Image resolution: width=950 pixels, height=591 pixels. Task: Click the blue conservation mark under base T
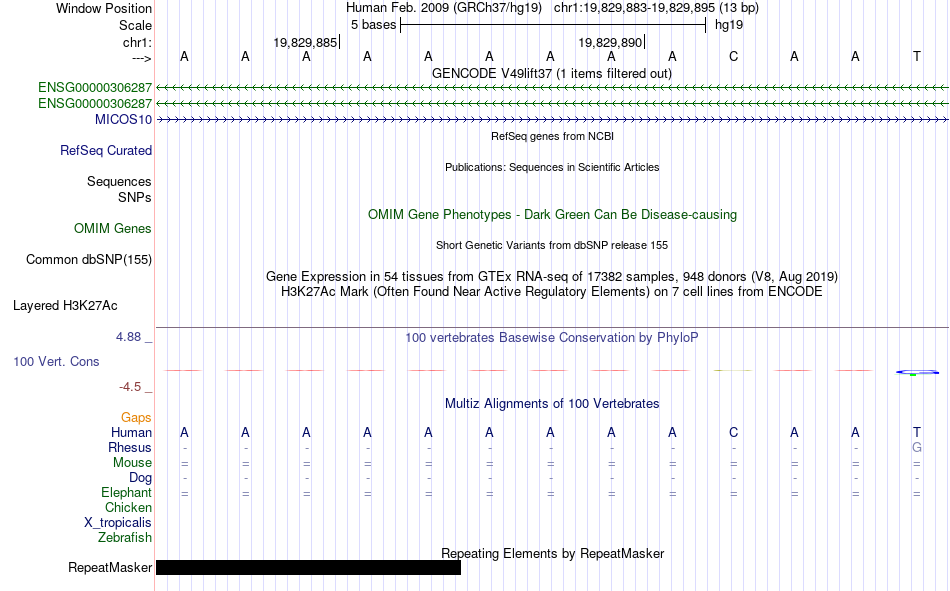coord(917,372)
